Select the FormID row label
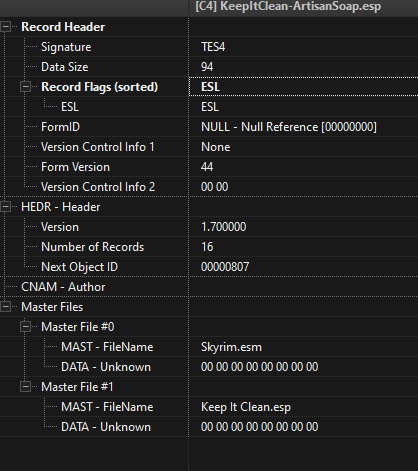The image size is (418, 471). click(60, 127)
